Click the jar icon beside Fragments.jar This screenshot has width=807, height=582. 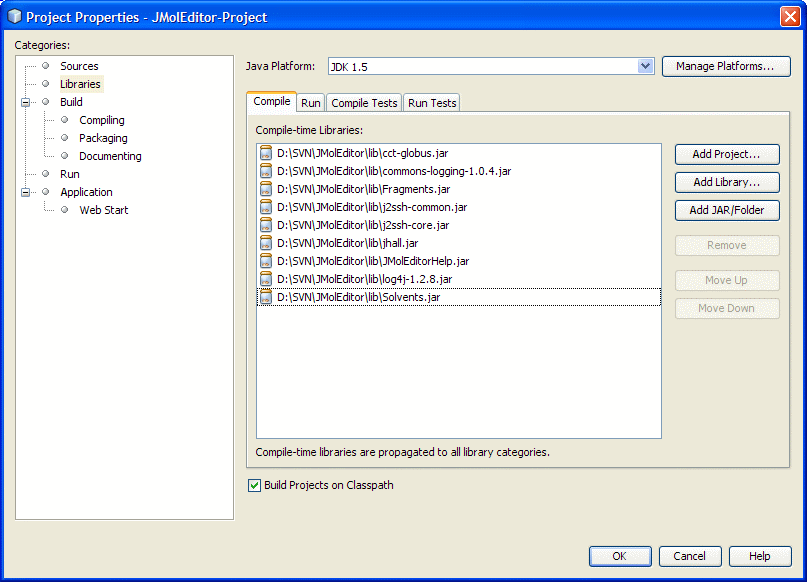(x=266, y=189)
